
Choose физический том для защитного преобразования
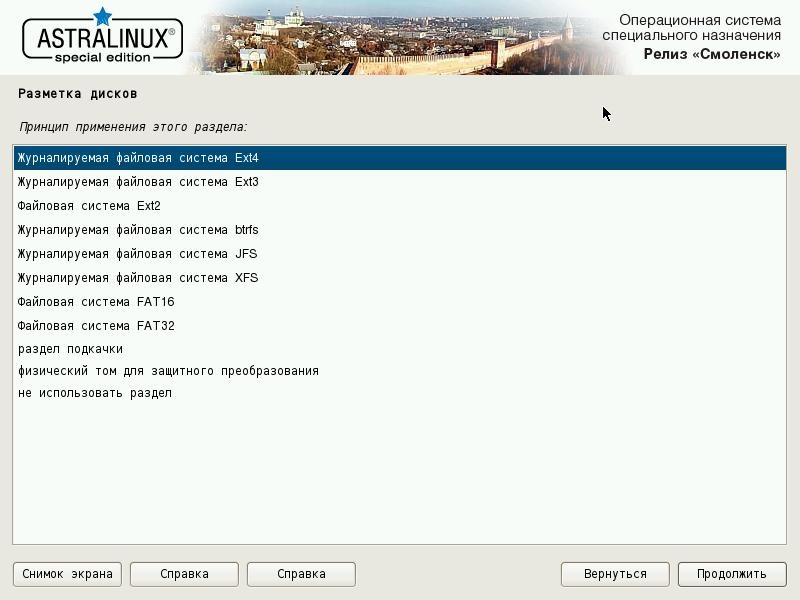pyautogui.click(x=399, y=371)
